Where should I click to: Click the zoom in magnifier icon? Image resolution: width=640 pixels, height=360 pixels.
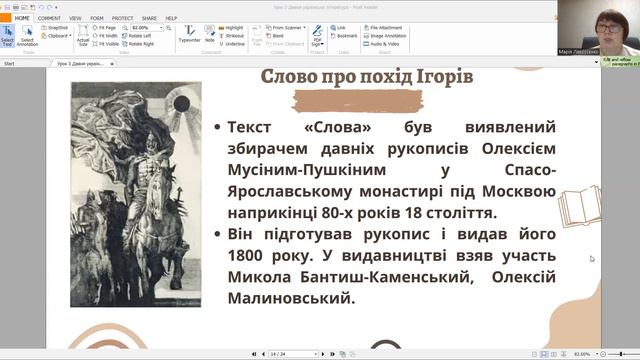(x=168, y=28)
